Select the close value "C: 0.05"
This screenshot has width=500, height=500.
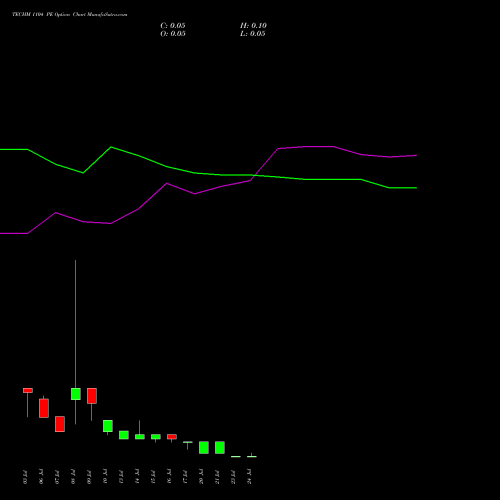pyautogui.click(x=173, y=26)
